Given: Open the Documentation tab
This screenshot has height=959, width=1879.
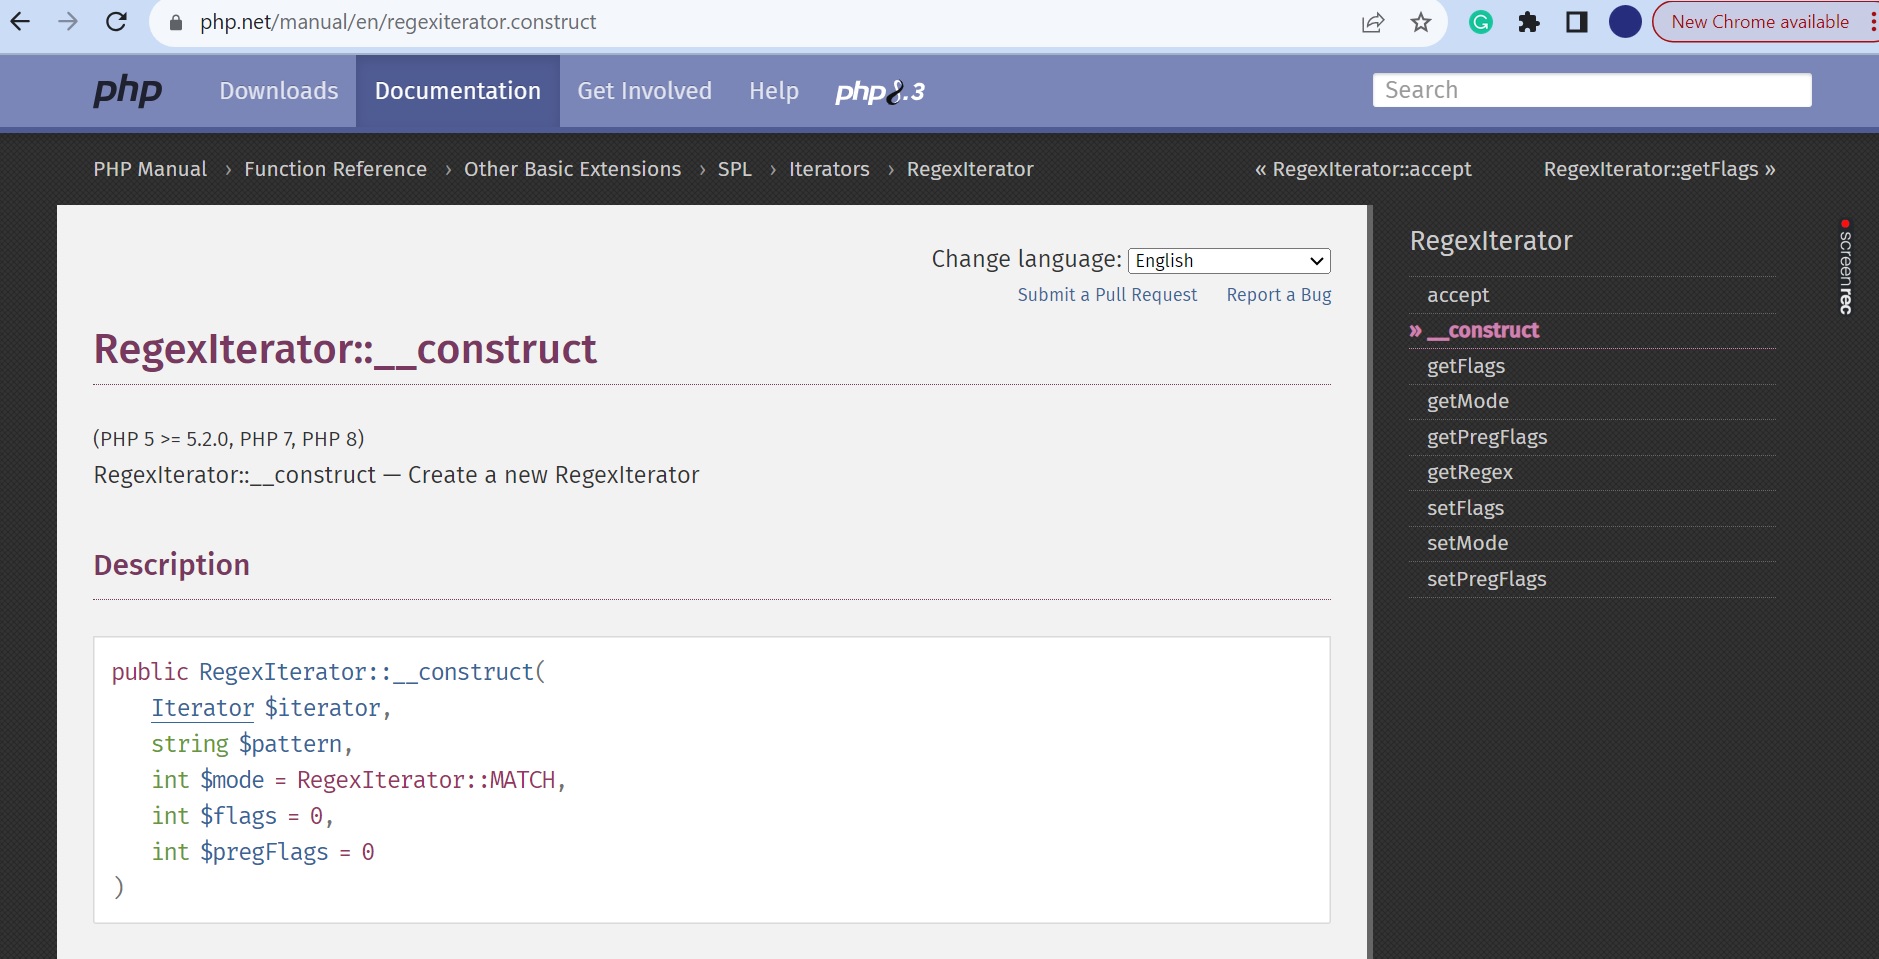Looking at the screenshot, I should pyautogui.click(x=458, y=91).
